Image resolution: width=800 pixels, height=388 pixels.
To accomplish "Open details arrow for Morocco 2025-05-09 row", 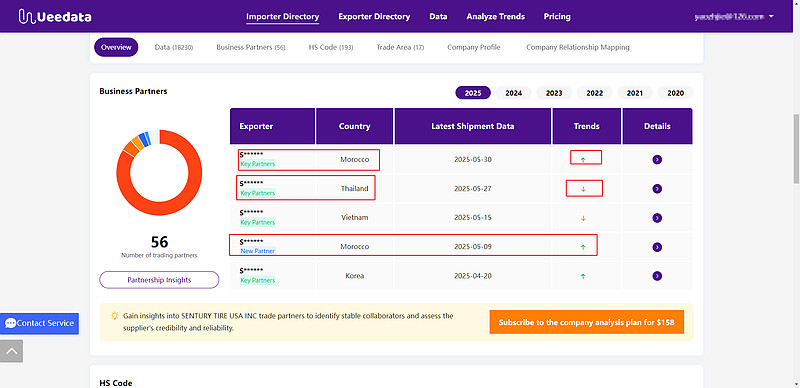I will point(657,247).
